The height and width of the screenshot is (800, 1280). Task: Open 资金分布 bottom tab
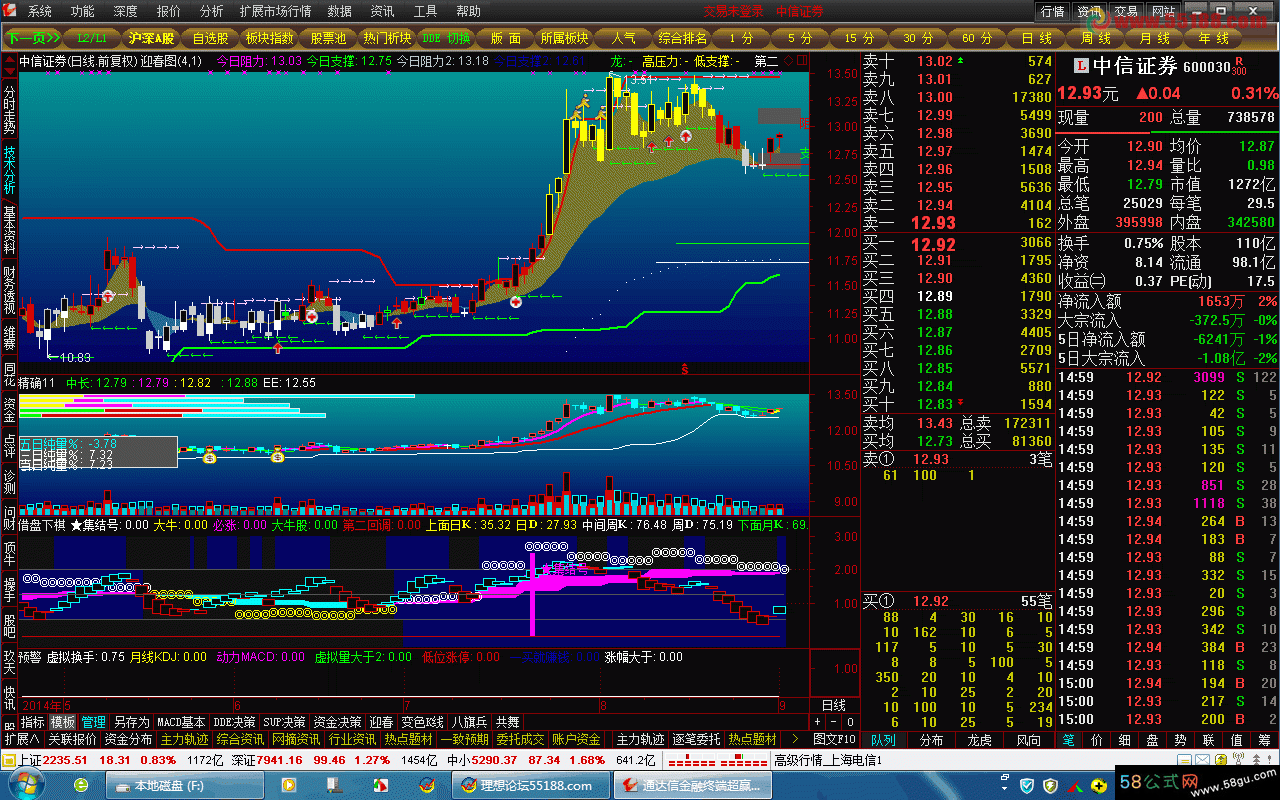(x=128, y=739)
